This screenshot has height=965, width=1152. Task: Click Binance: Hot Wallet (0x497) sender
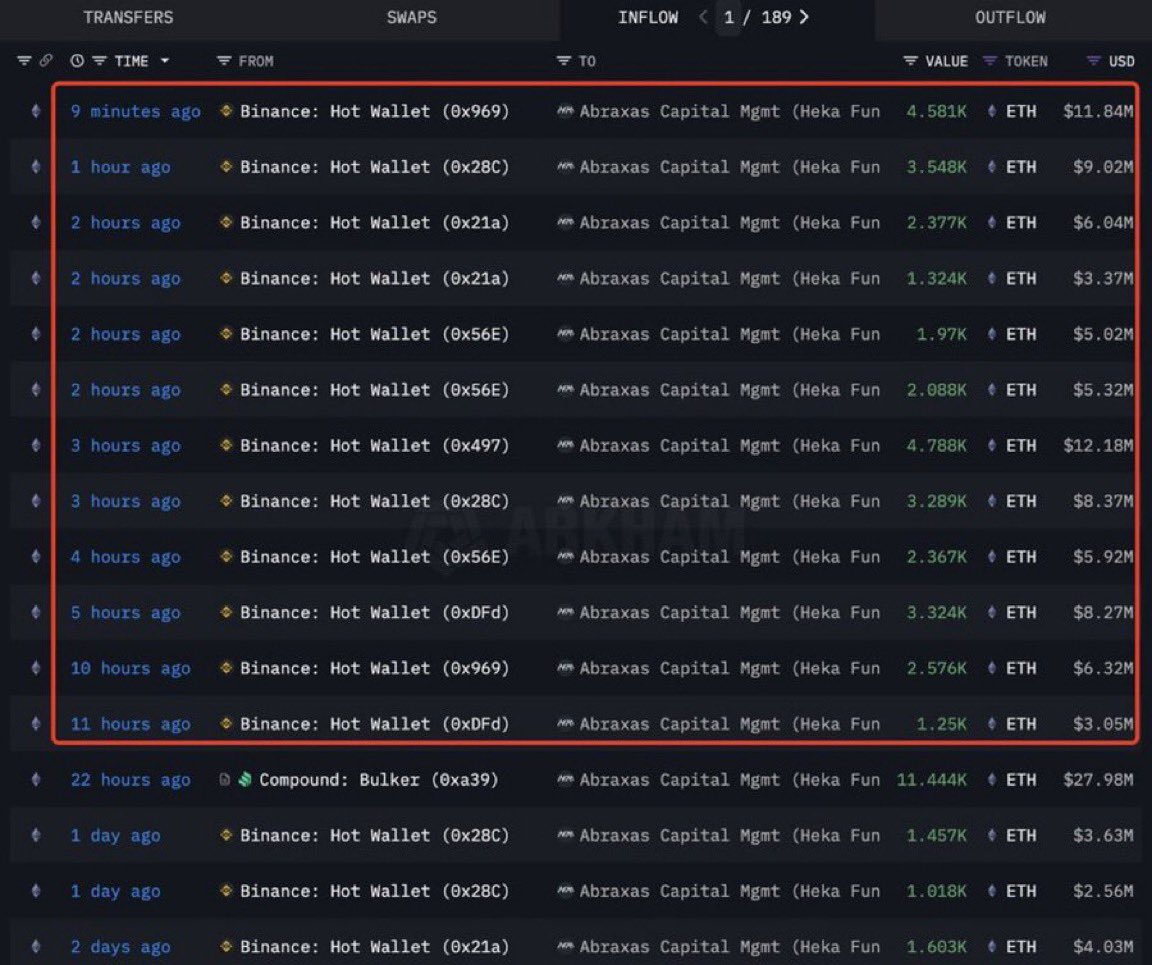coord(374,446)
